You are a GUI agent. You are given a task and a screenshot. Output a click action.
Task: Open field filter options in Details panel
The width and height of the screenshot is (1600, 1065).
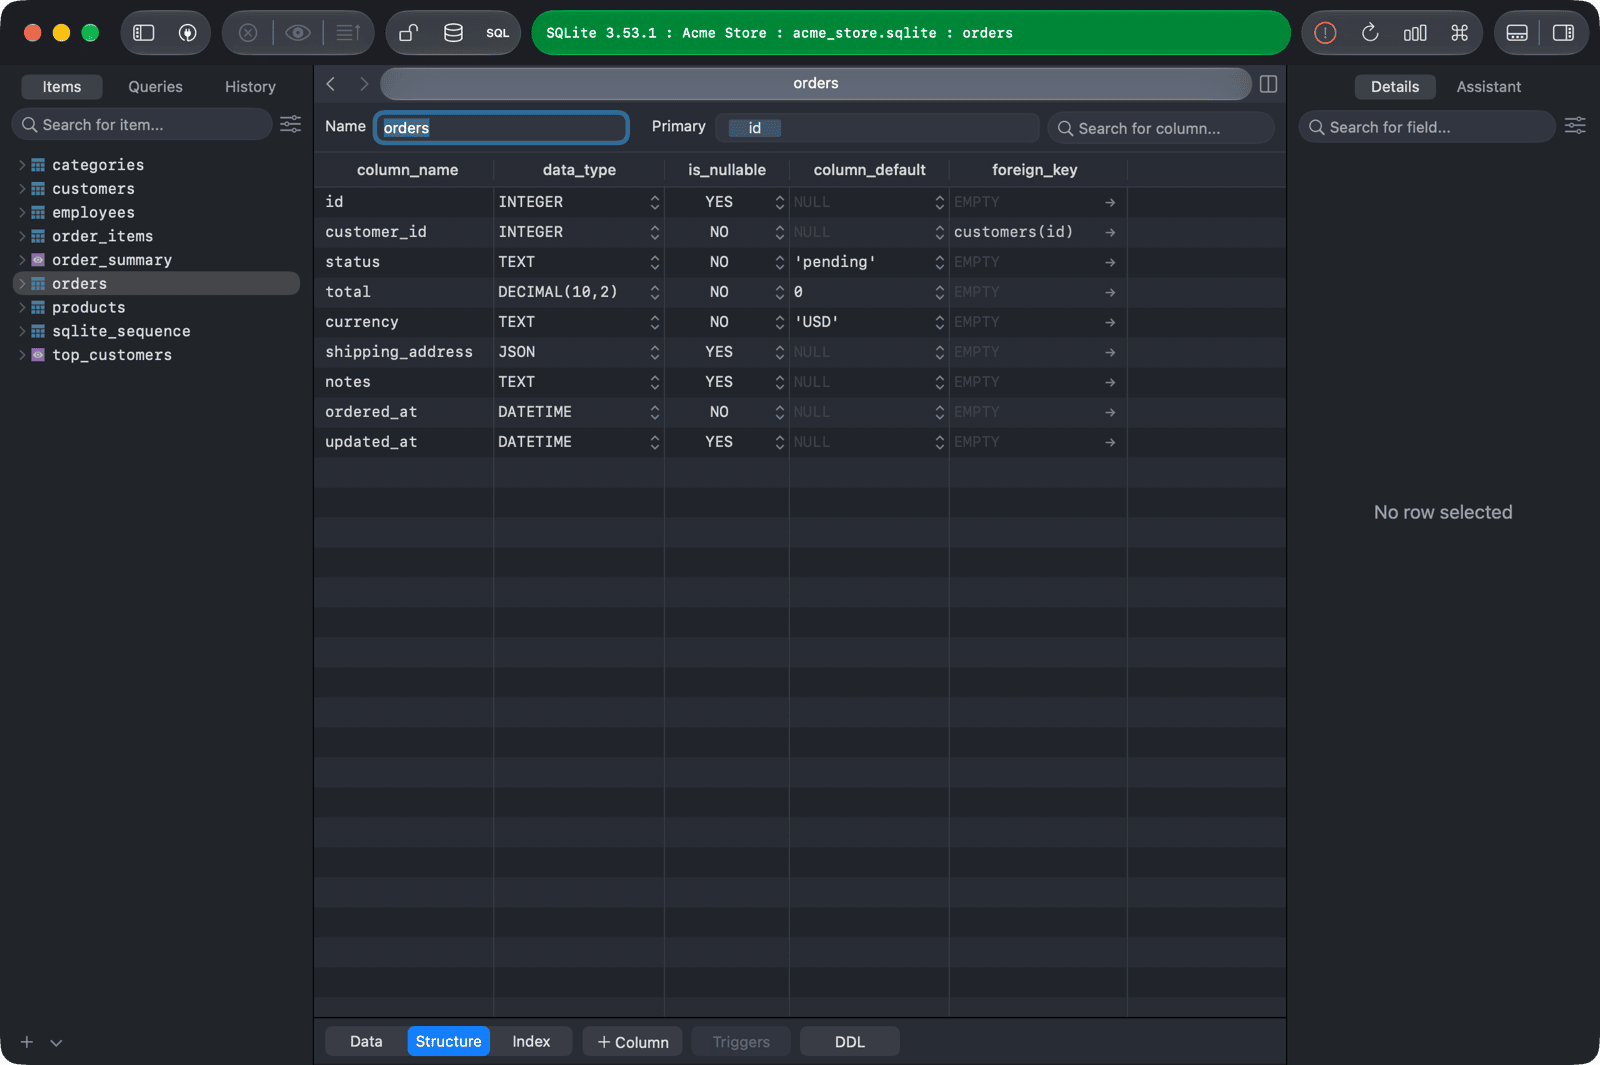point(1575,125)
